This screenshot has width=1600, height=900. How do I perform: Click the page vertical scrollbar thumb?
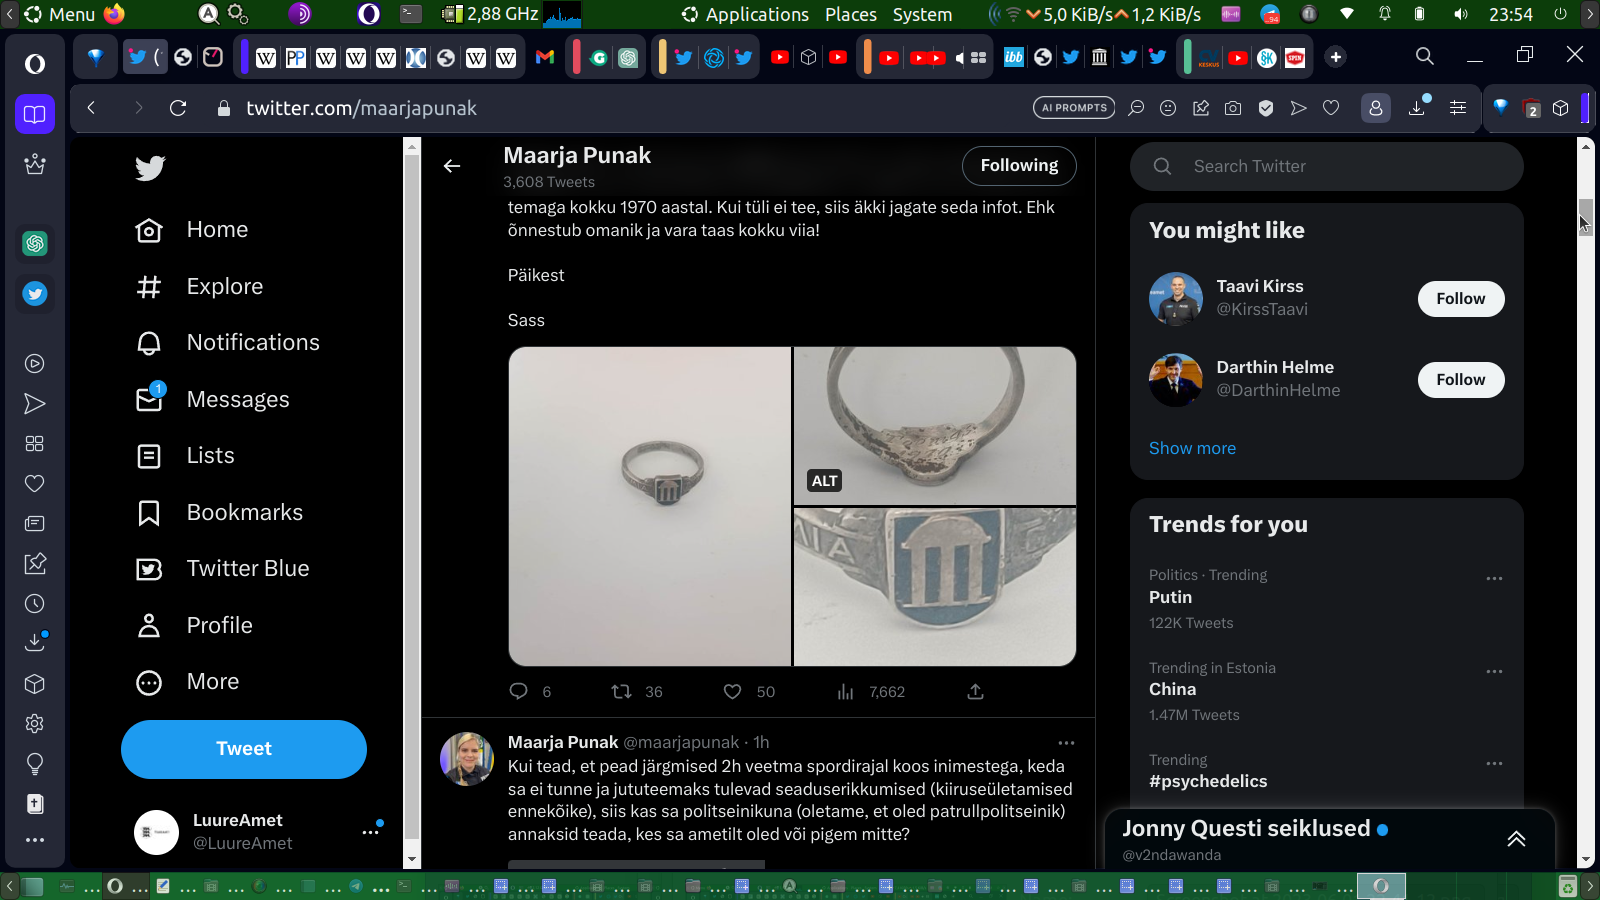pyautogui.click(x=1585, y=216)
